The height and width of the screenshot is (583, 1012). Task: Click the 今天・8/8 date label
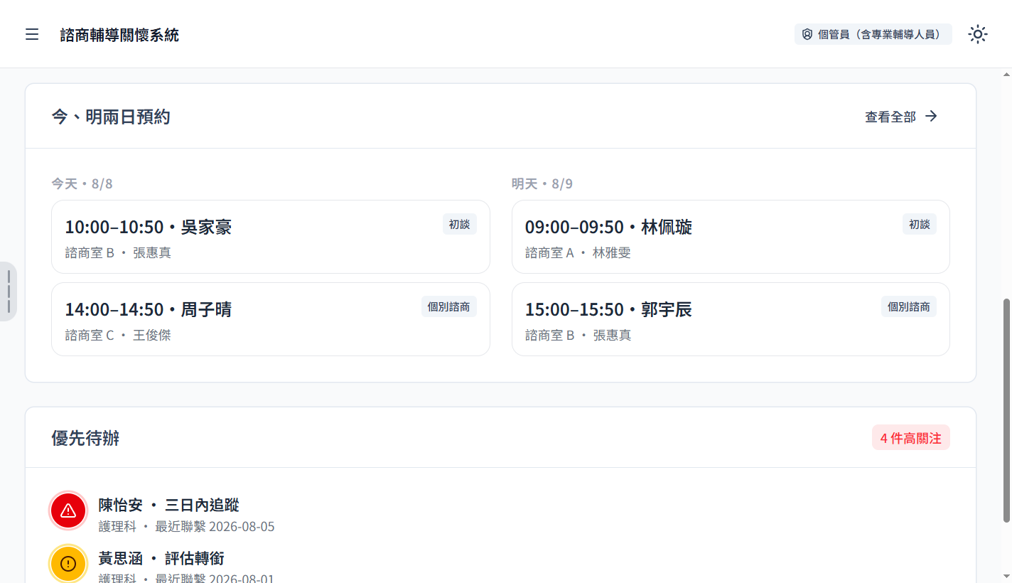[x=82, y=184]
